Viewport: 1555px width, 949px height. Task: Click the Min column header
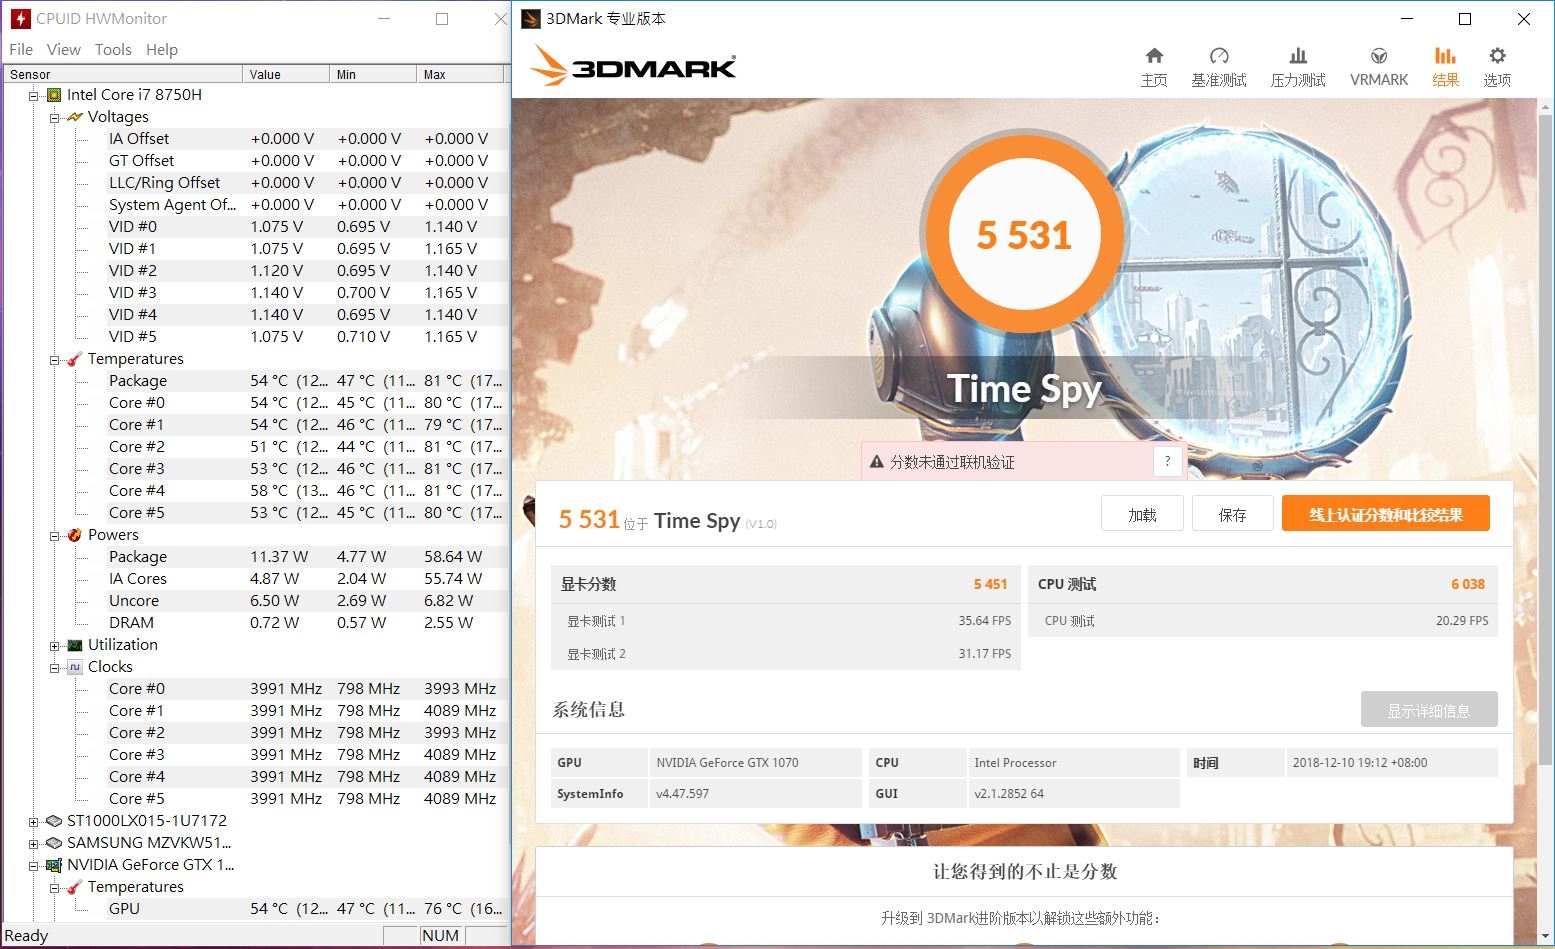click(x=373, y=74)
